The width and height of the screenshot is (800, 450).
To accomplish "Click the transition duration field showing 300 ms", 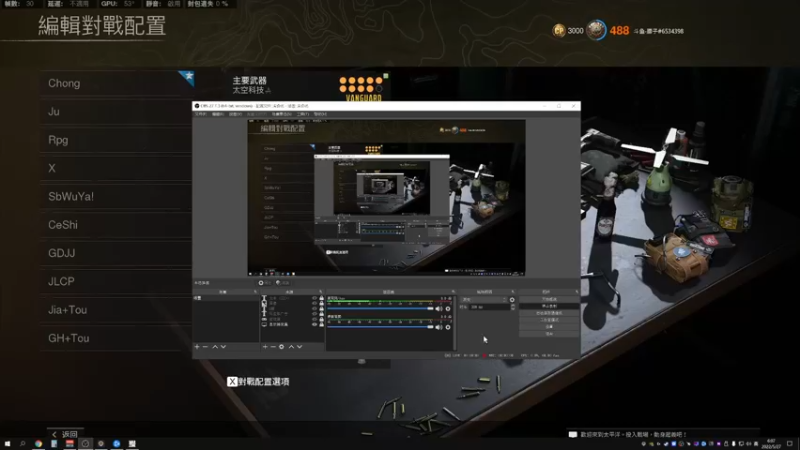I will 489,307.
